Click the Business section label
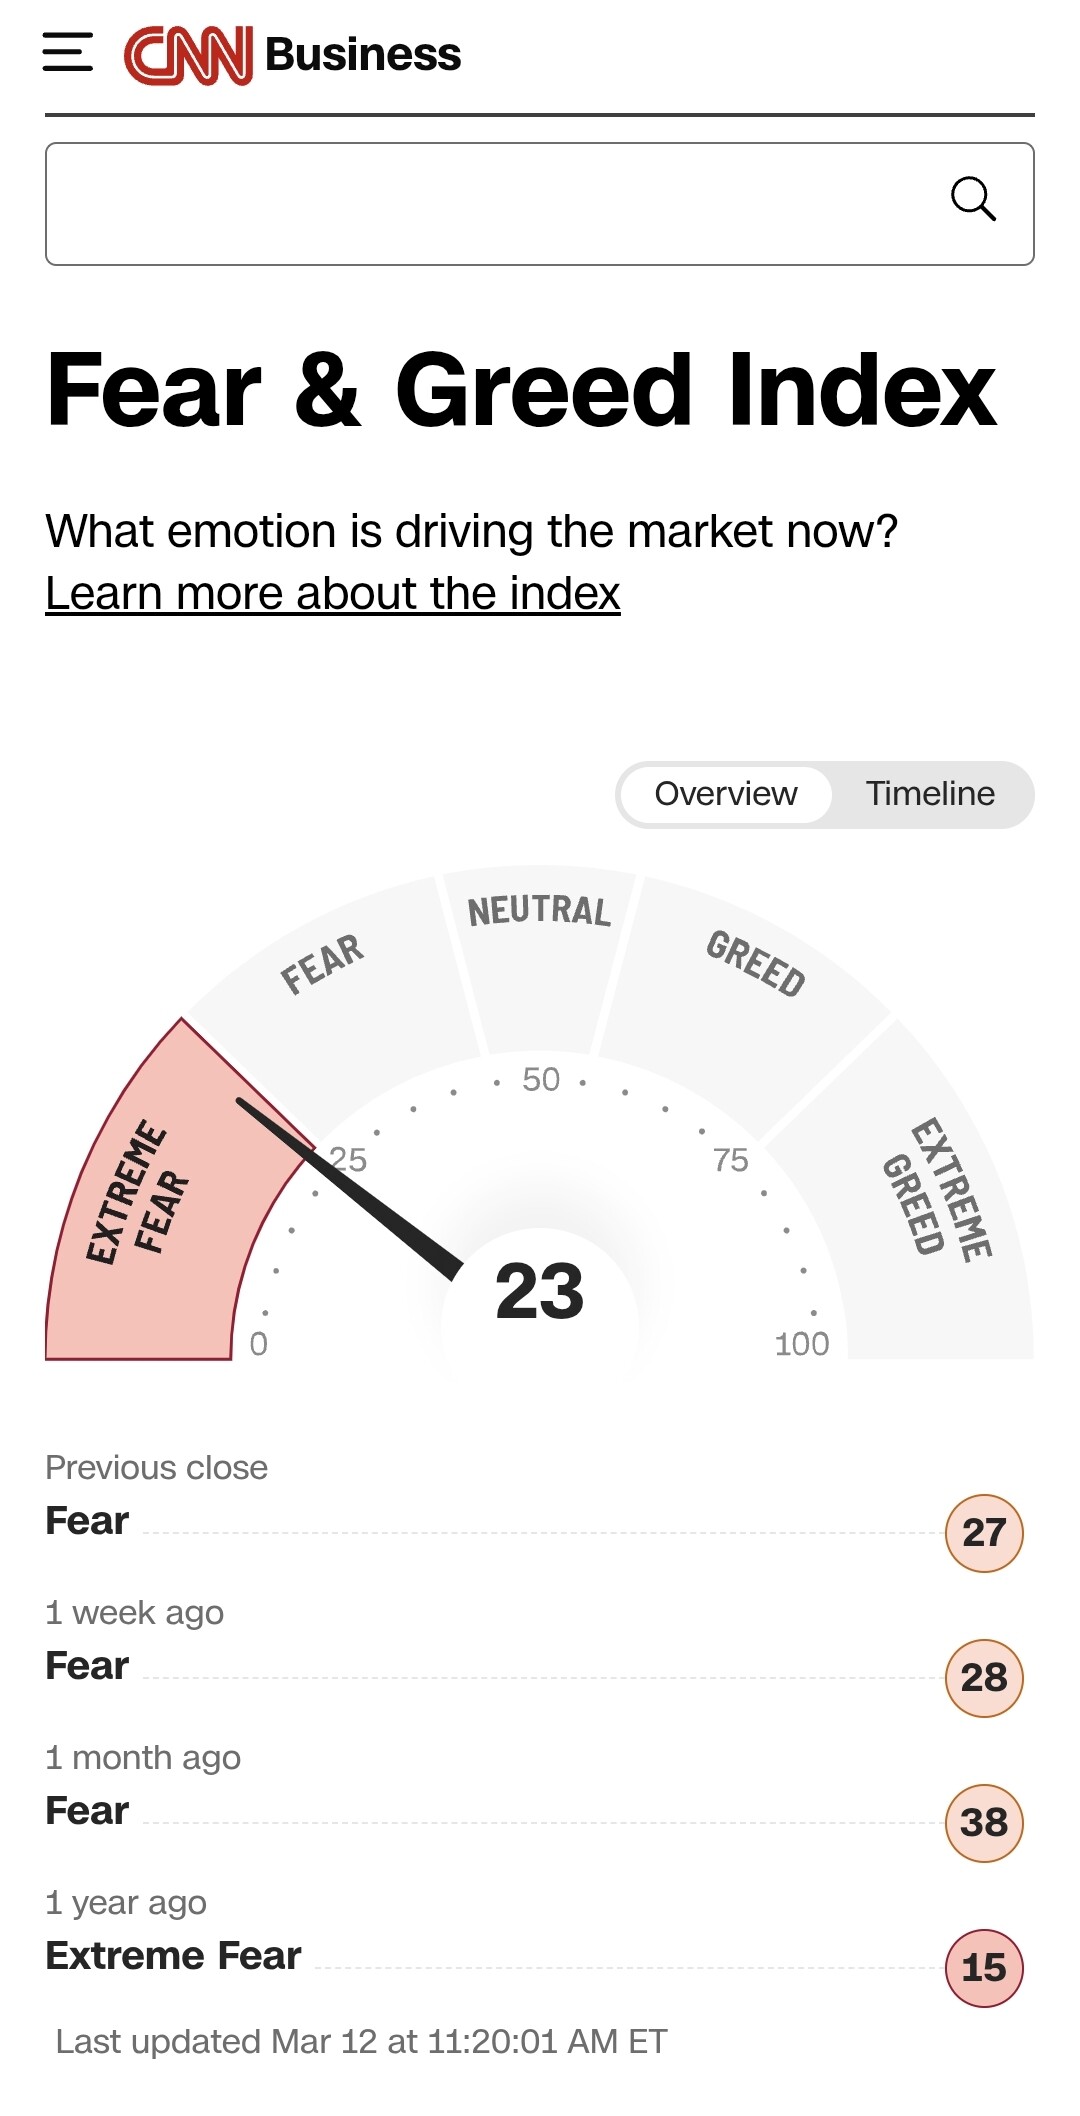1080x2116 pixels. click(x=363, y=55)
